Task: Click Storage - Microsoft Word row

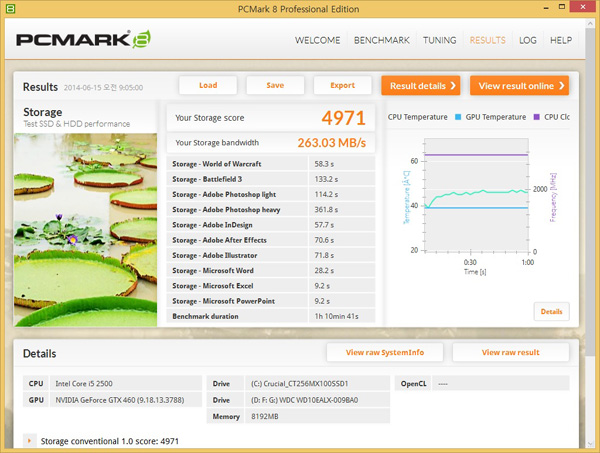Action: (271, 270)
